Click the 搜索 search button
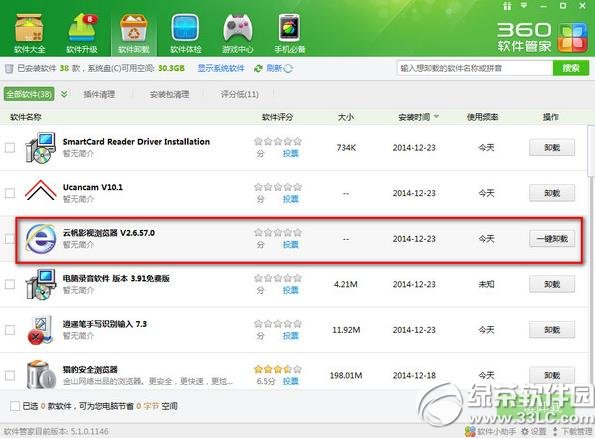 [x=571, y=68]
